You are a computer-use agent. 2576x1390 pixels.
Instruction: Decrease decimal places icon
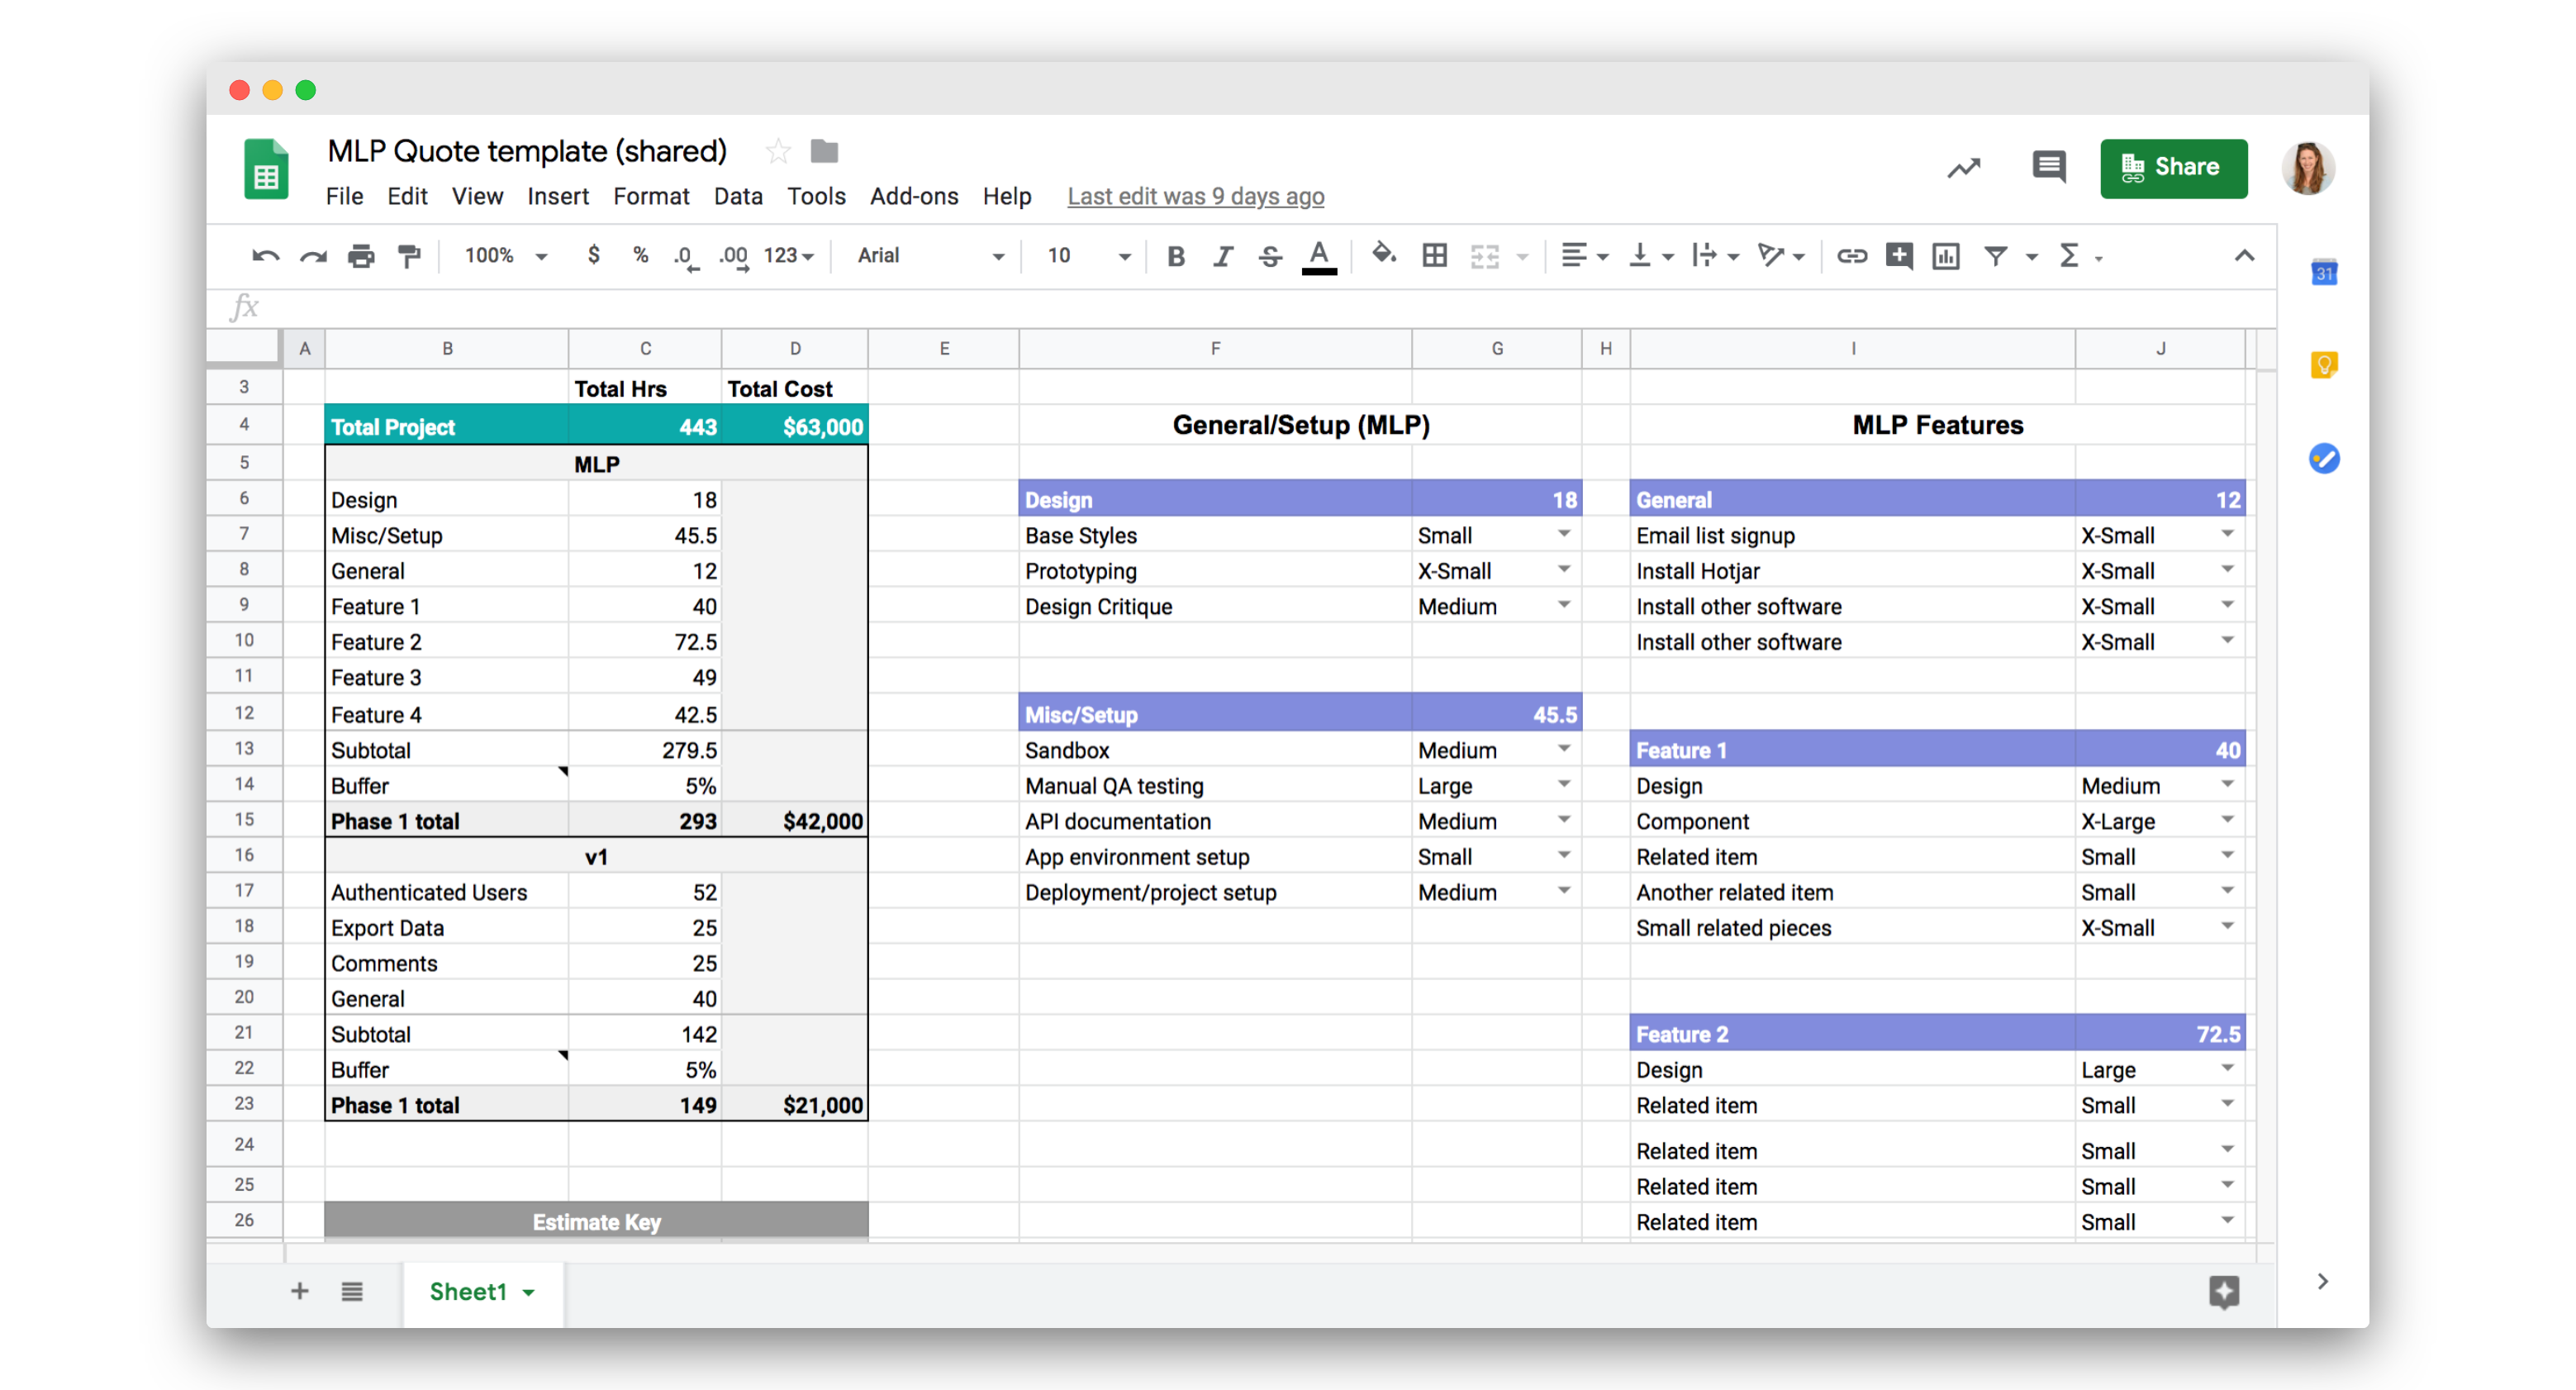[685, 257]
